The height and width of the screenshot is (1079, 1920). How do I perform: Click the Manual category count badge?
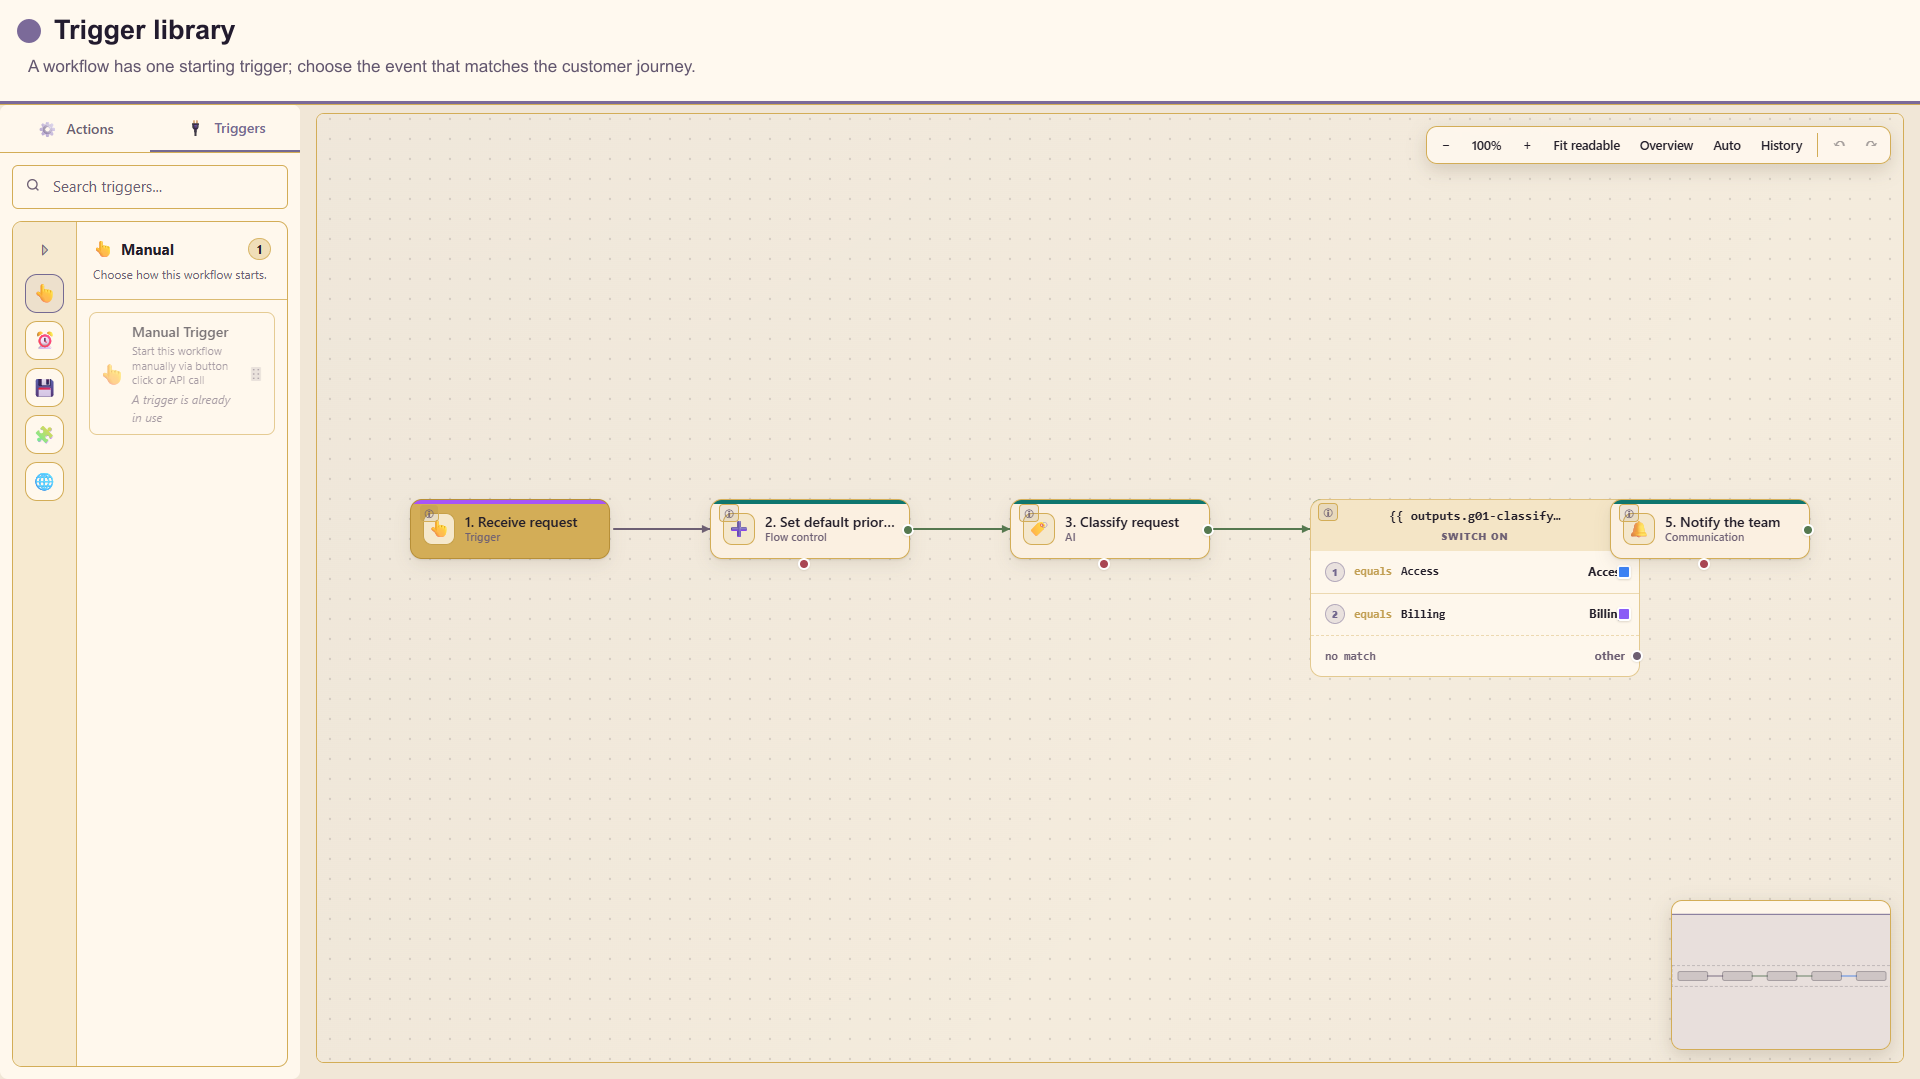coord(259,249)
